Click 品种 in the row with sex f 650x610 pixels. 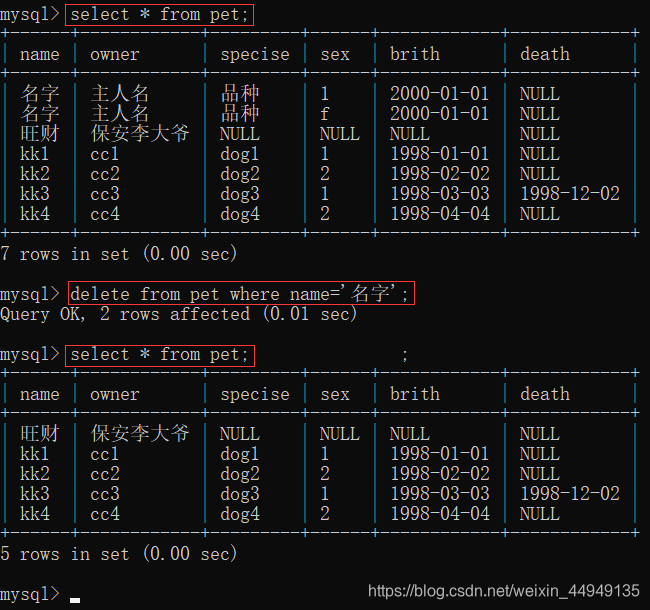[240, 114]
